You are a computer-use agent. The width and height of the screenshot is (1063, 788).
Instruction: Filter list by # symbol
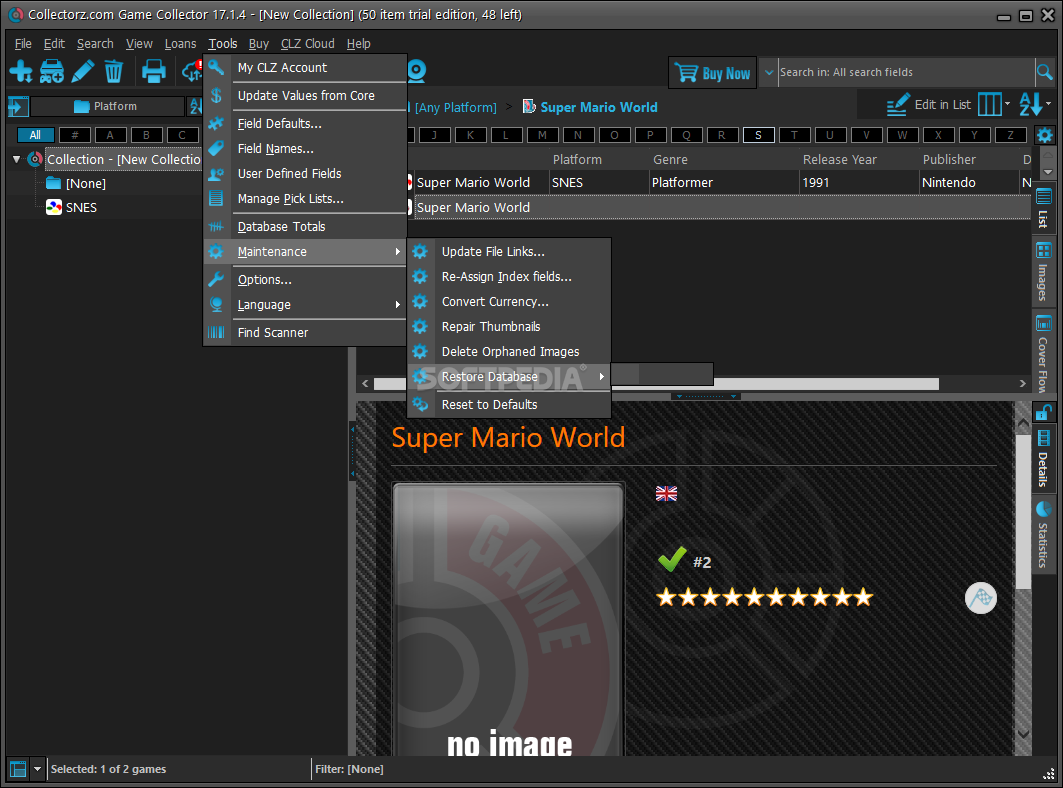75,135
